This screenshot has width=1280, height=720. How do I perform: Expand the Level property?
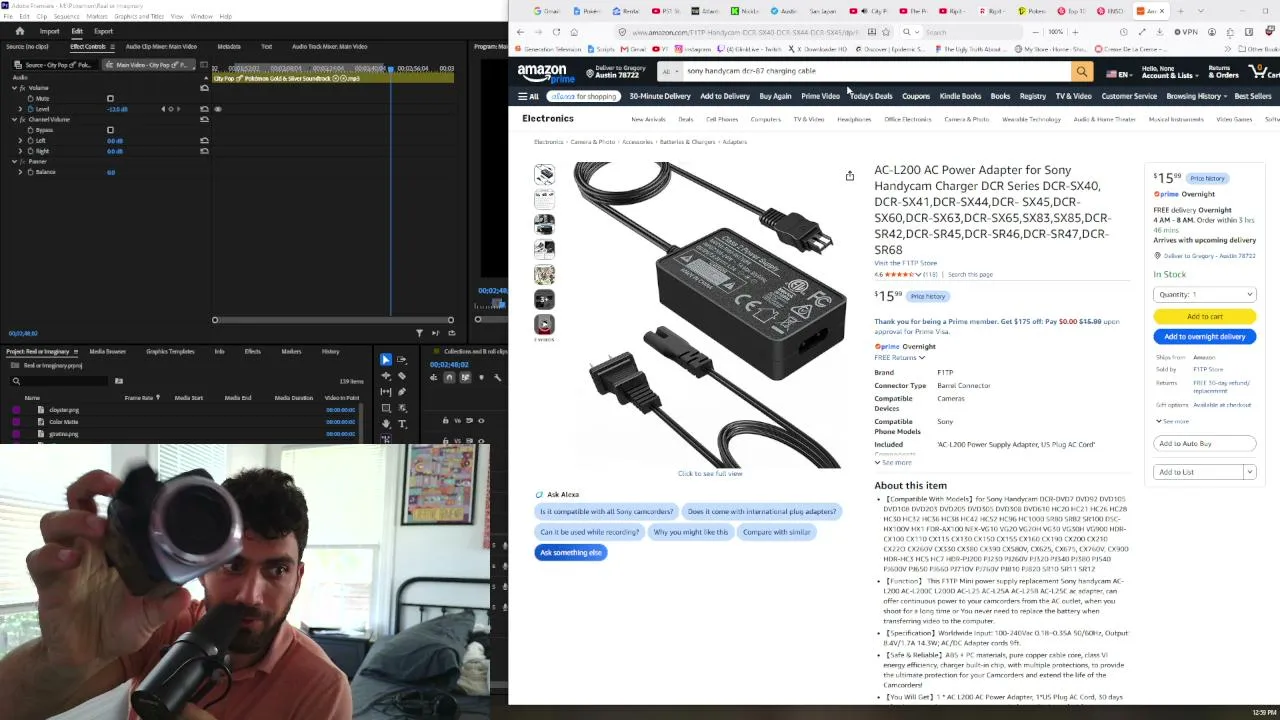20,109
